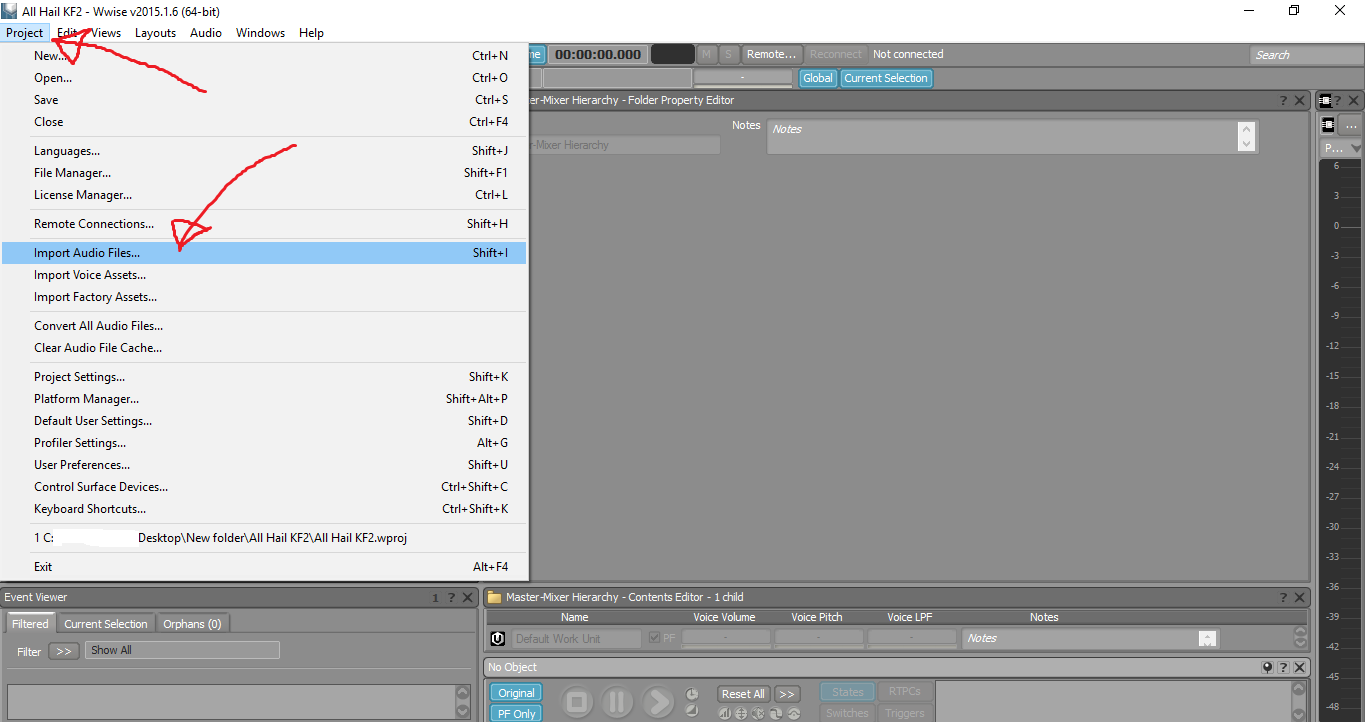Toggle the Original button in transport
This screenshot has width=1365, height=722.
pyautogui.click(x=516, y=693)
